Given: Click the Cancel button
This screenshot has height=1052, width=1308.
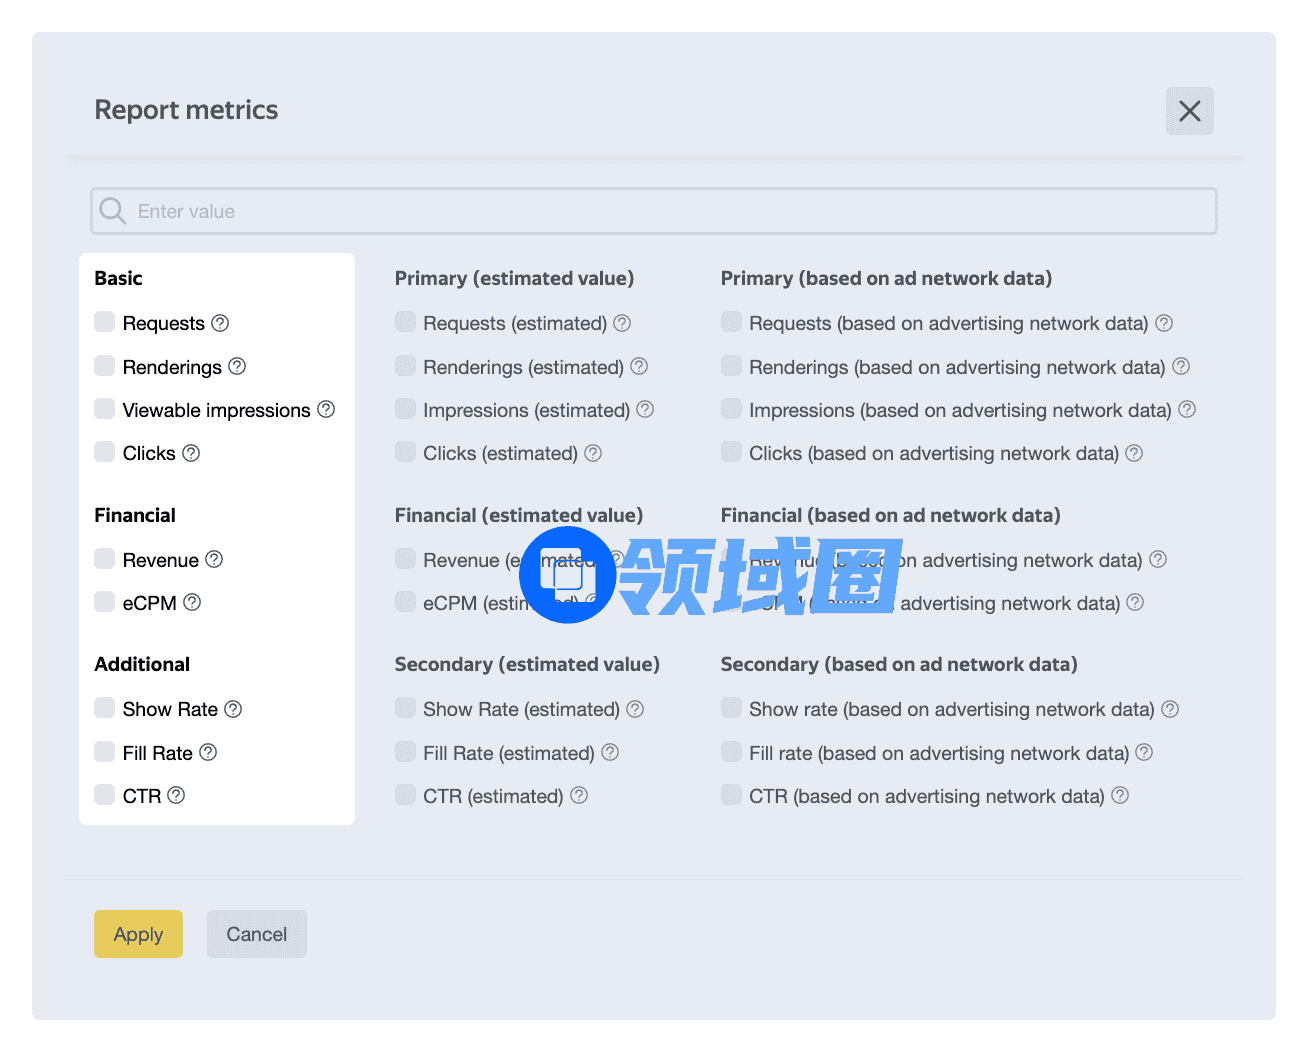Looking at the screenshot, I should [x=256, y=934].
